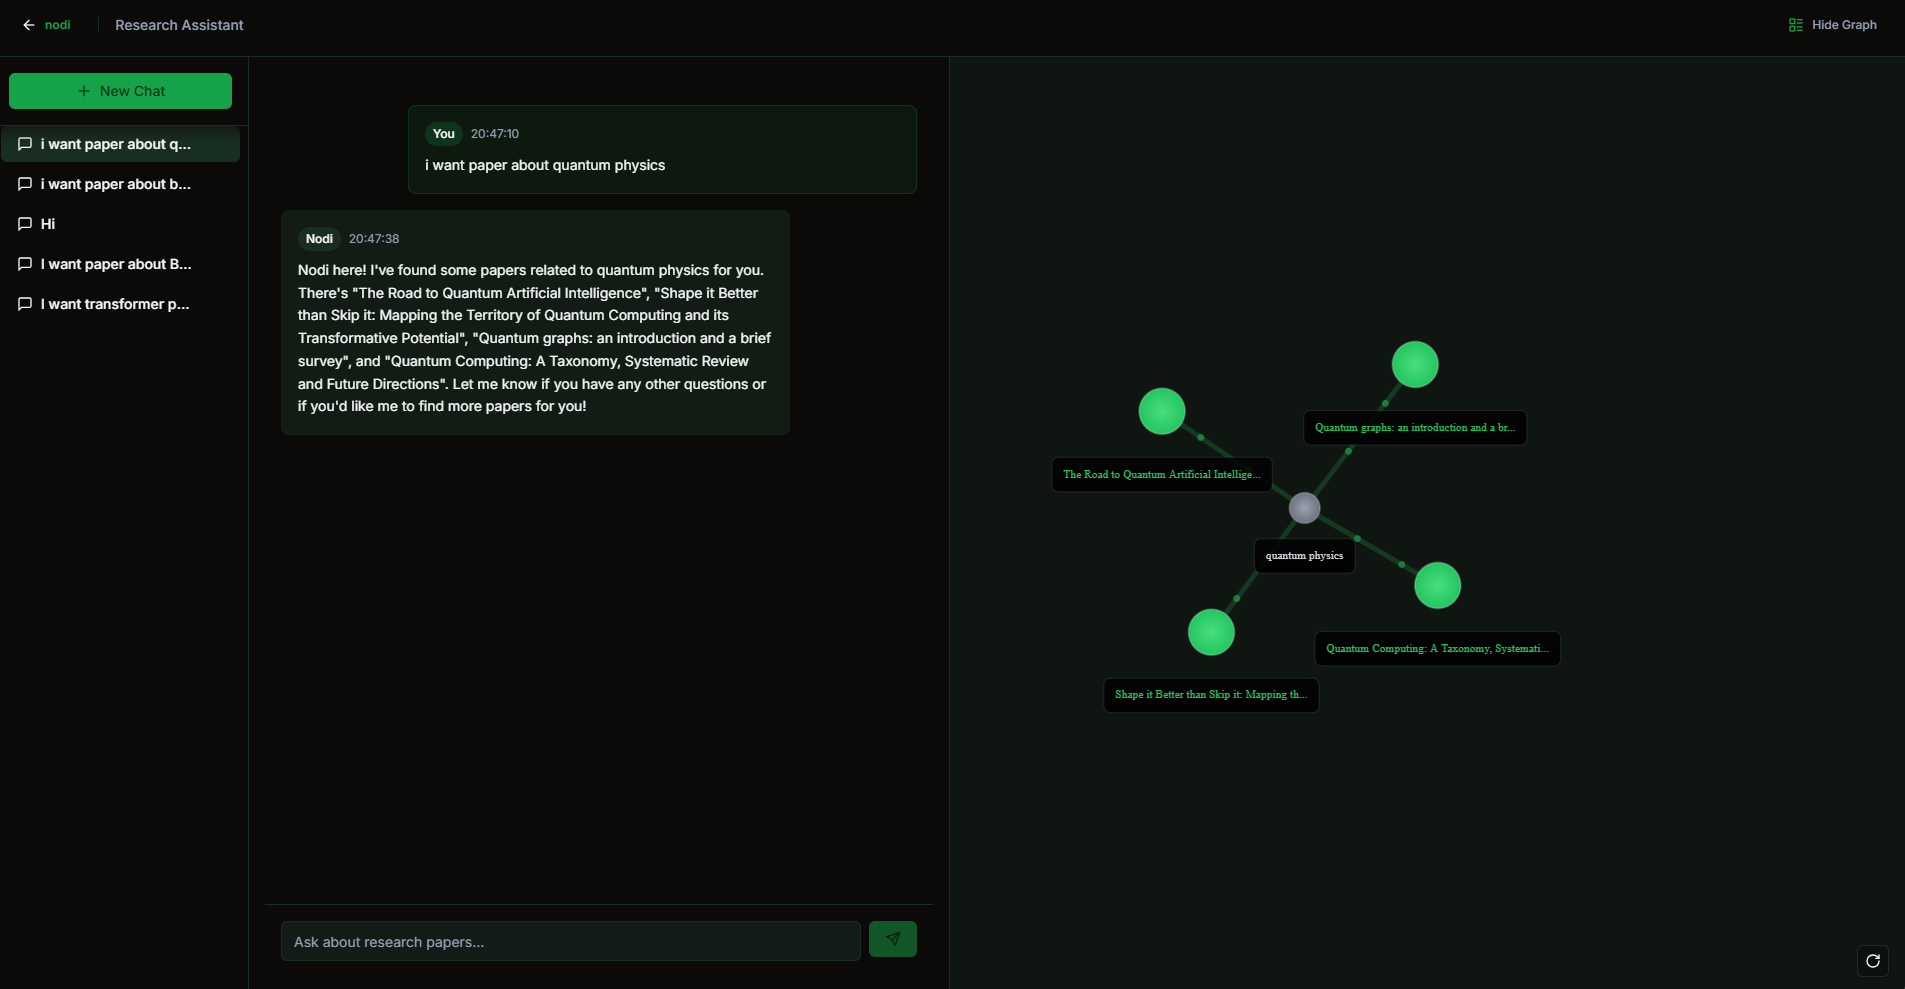Click the back arrow icon beside nodi
This screenshot has height=989, width=1905.
point(28,25)
